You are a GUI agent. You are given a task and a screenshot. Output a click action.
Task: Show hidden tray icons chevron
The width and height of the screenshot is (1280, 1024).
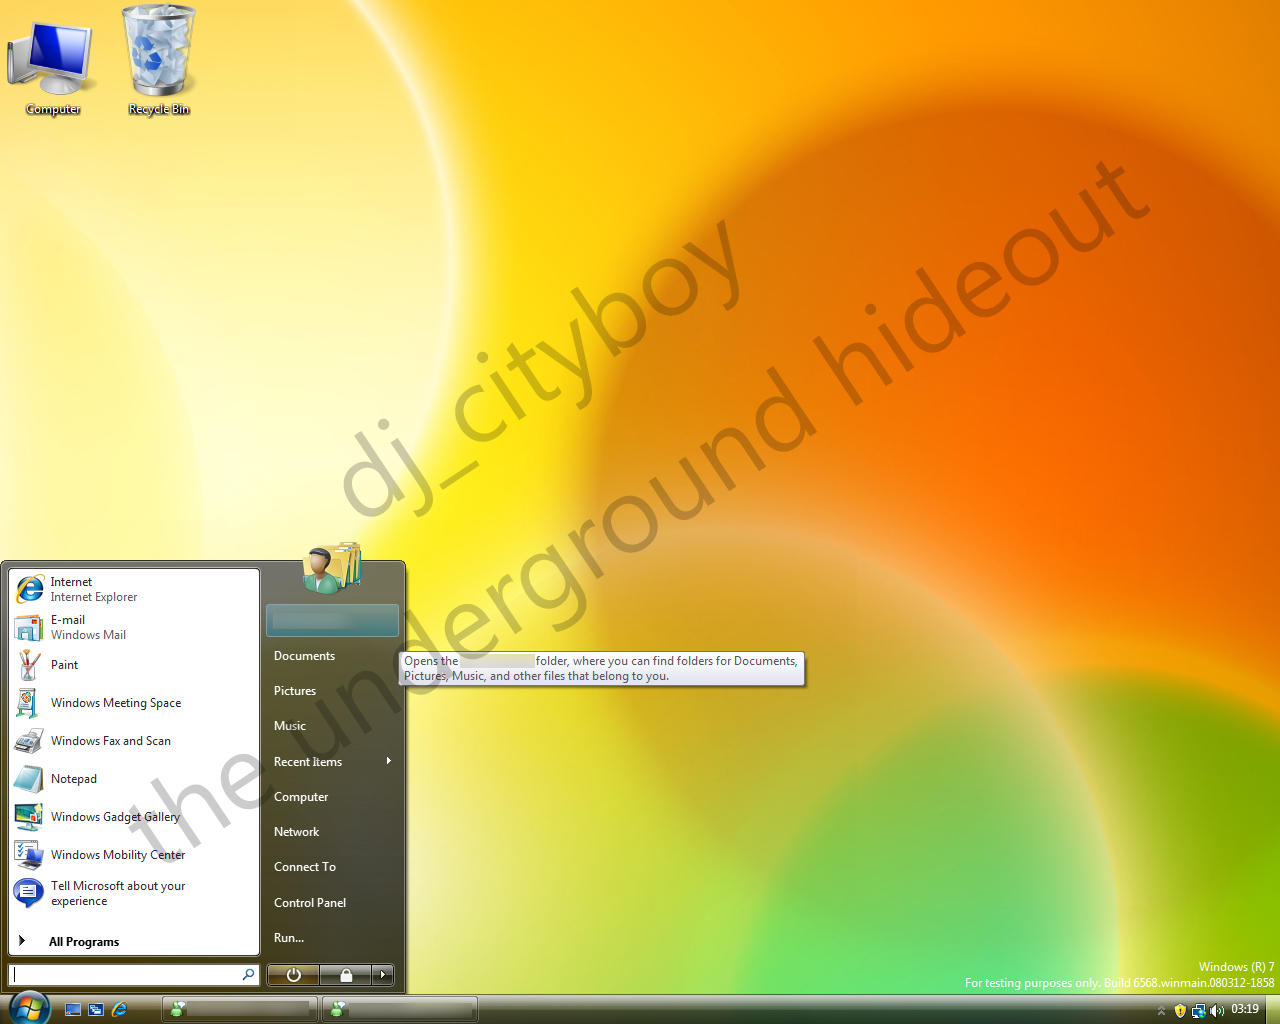(x=1161, y=1011)
